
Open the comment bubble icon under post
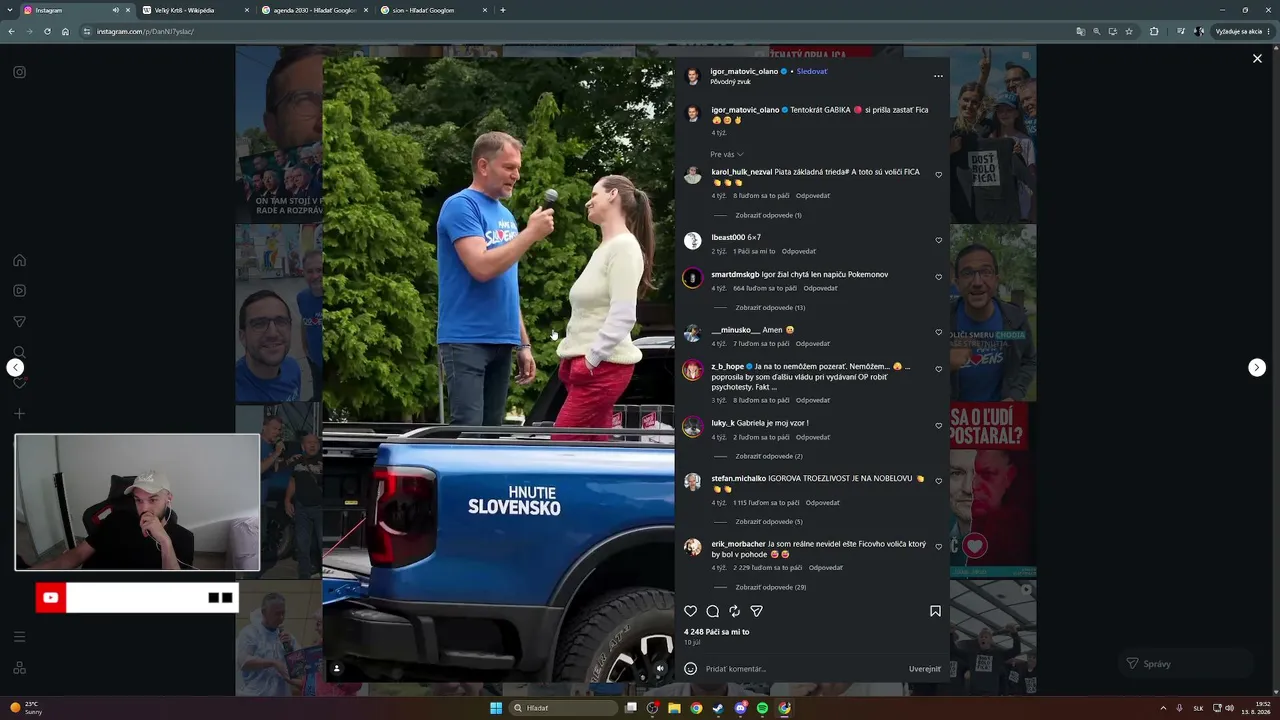(x=712, y=611)
